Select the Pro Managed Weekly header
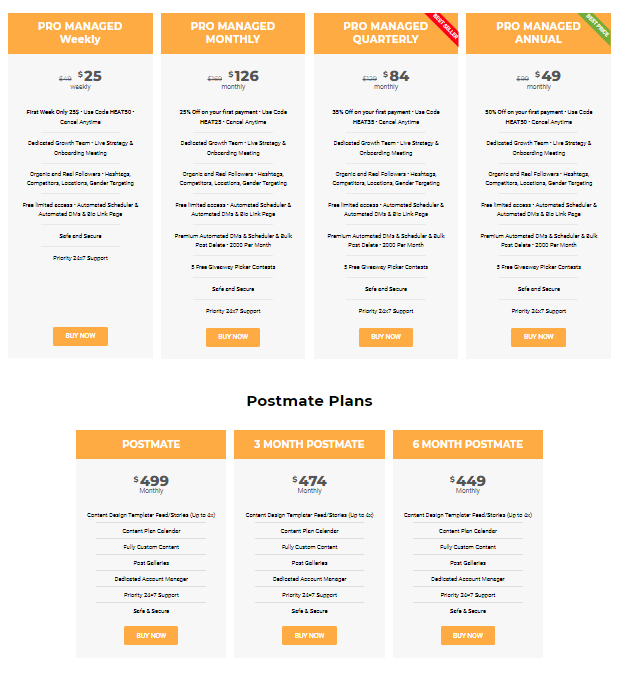Screen dimensions: 621x675 click(80, 33)
